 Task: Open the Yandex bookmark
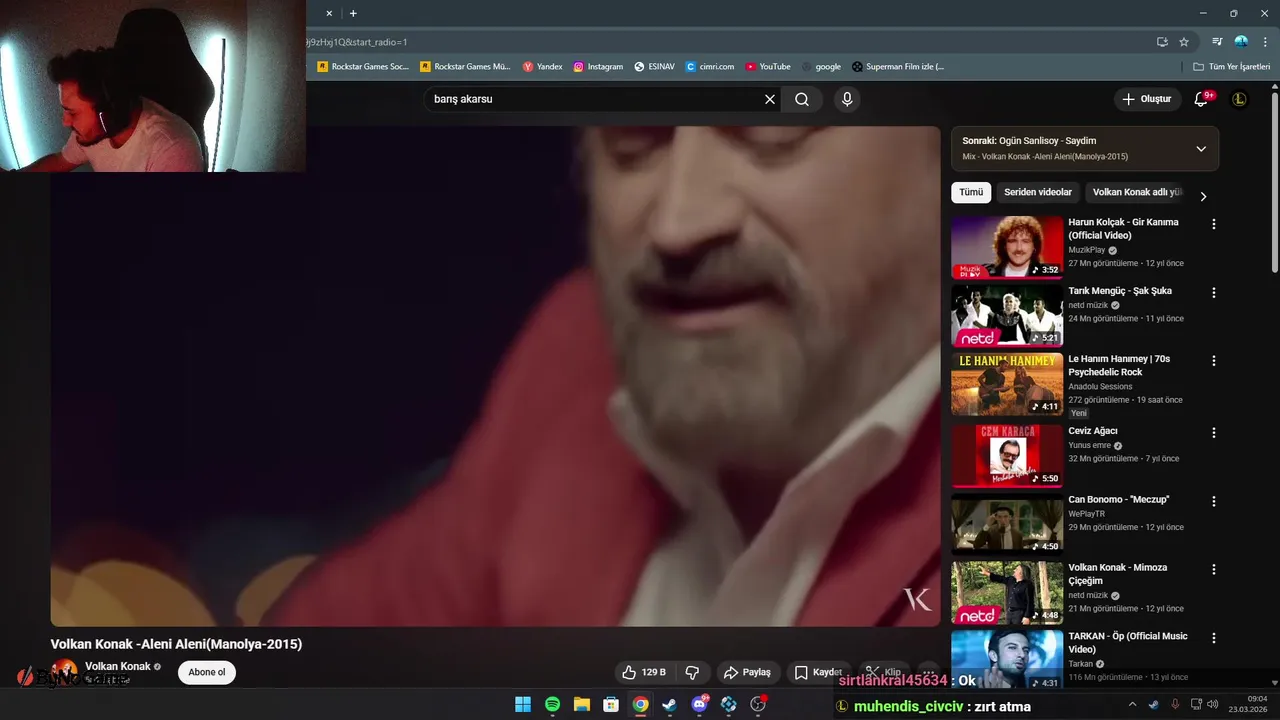coord(543,67)
